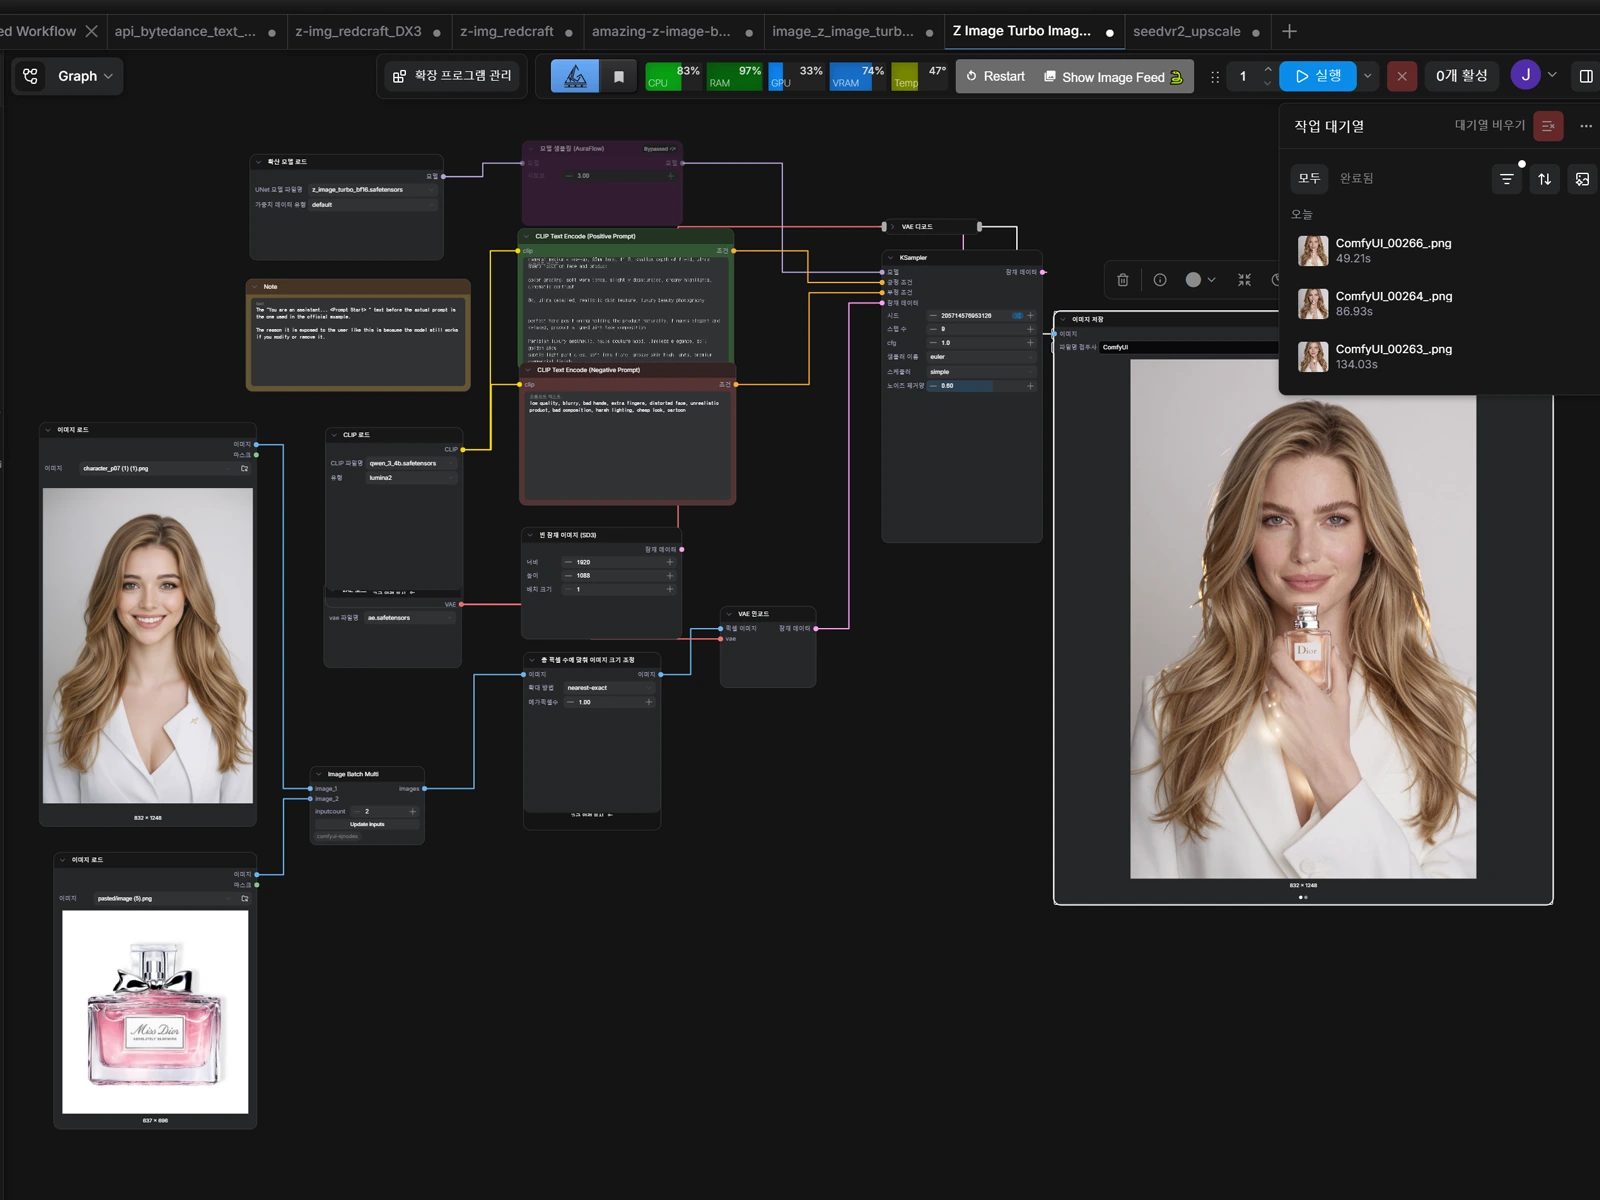This screenshot has height=1200, width=1600.
Task: Collapse the 이미지 저장 node header
Action: [x=1063, y=319]
